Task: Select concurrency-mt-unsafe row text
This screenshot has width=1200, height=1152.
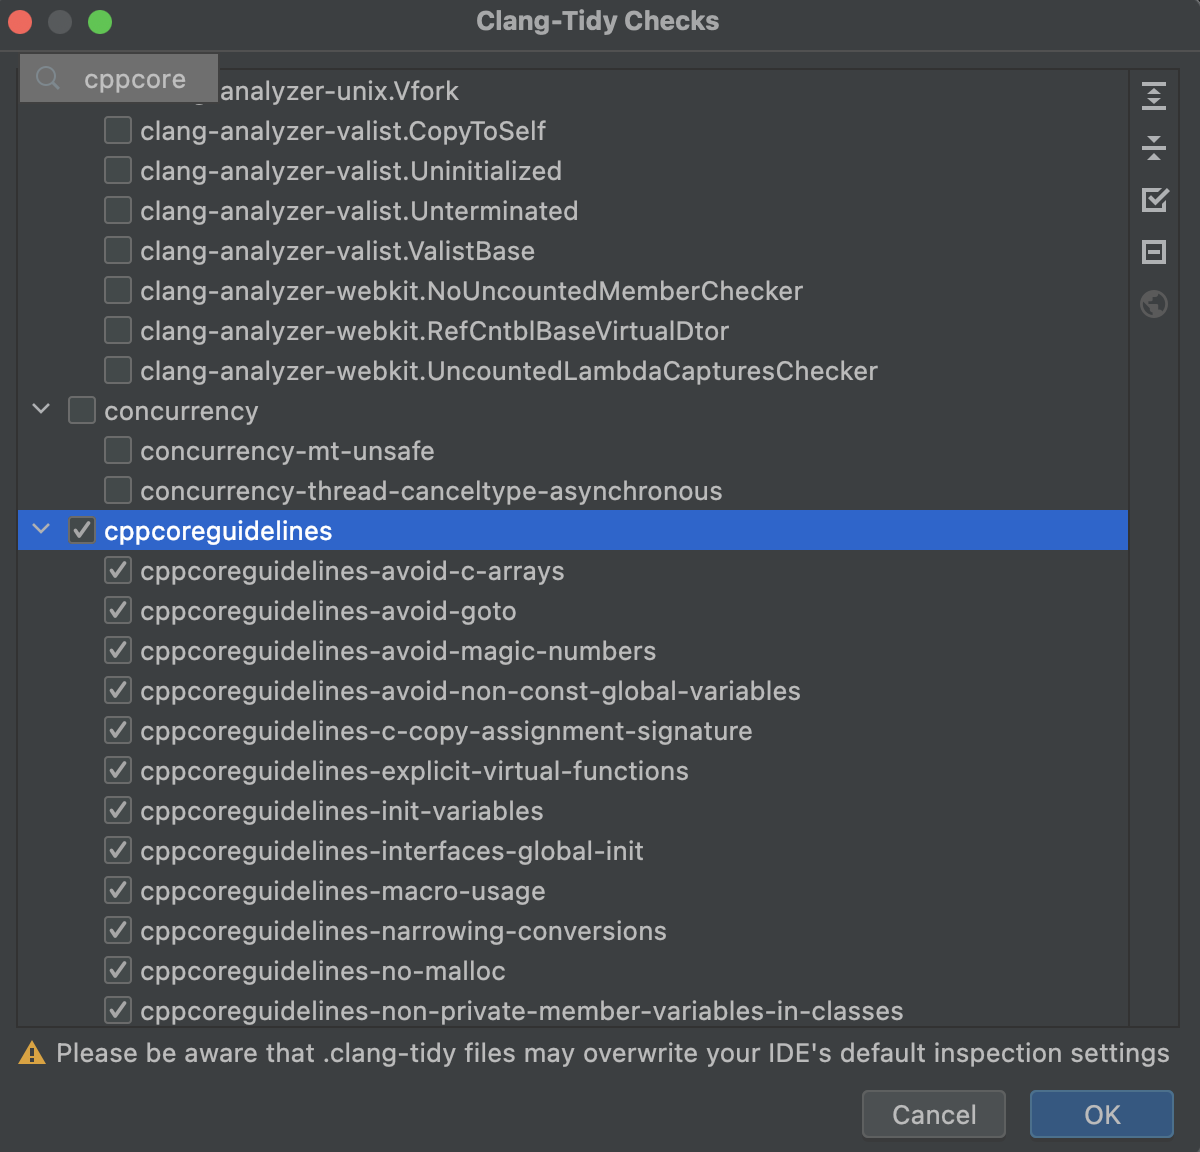Action: tap(287, 451)
